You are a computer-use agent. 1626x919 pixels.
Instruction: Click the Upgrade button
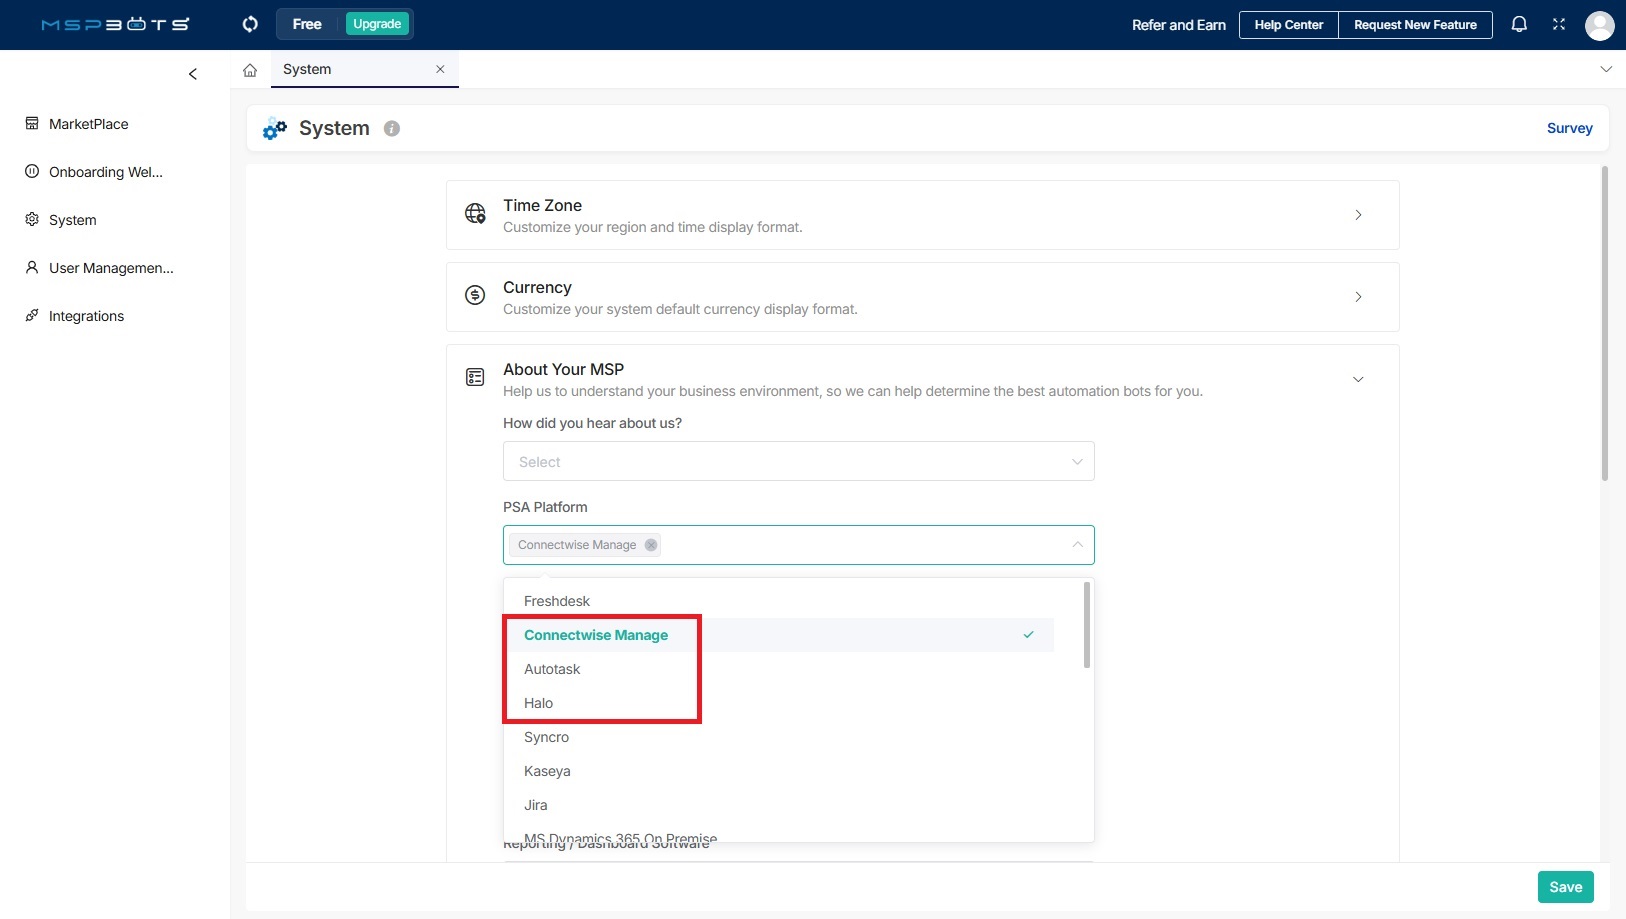377,24
